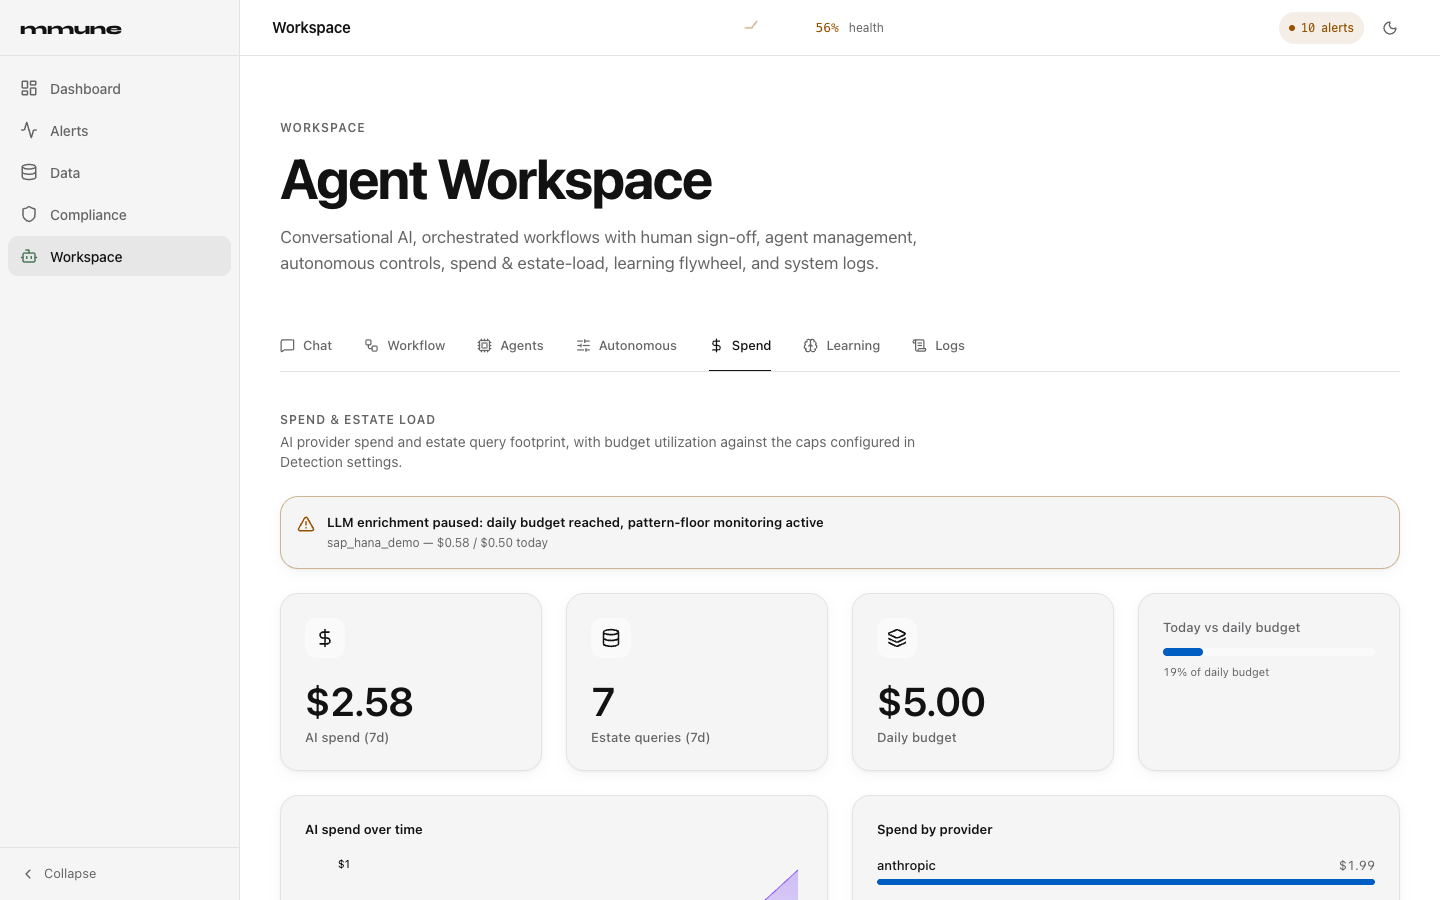Viewport: 1440px width, 900px height.
Task: Click the $1 chart axis label
Action: (344, 864)
